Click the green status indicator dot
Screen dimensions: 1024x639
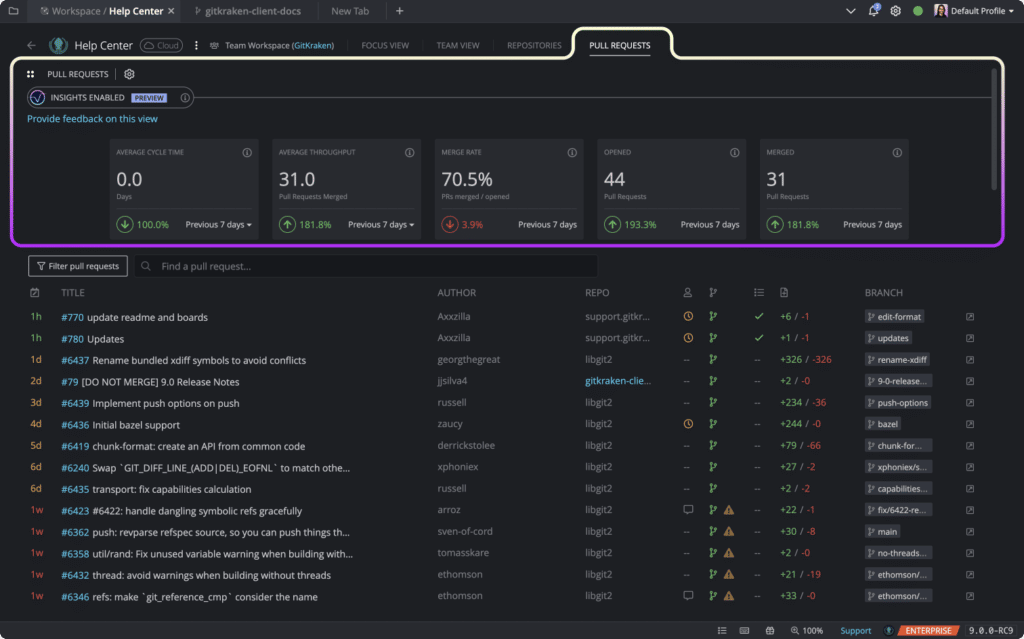[x=918, y=11]
